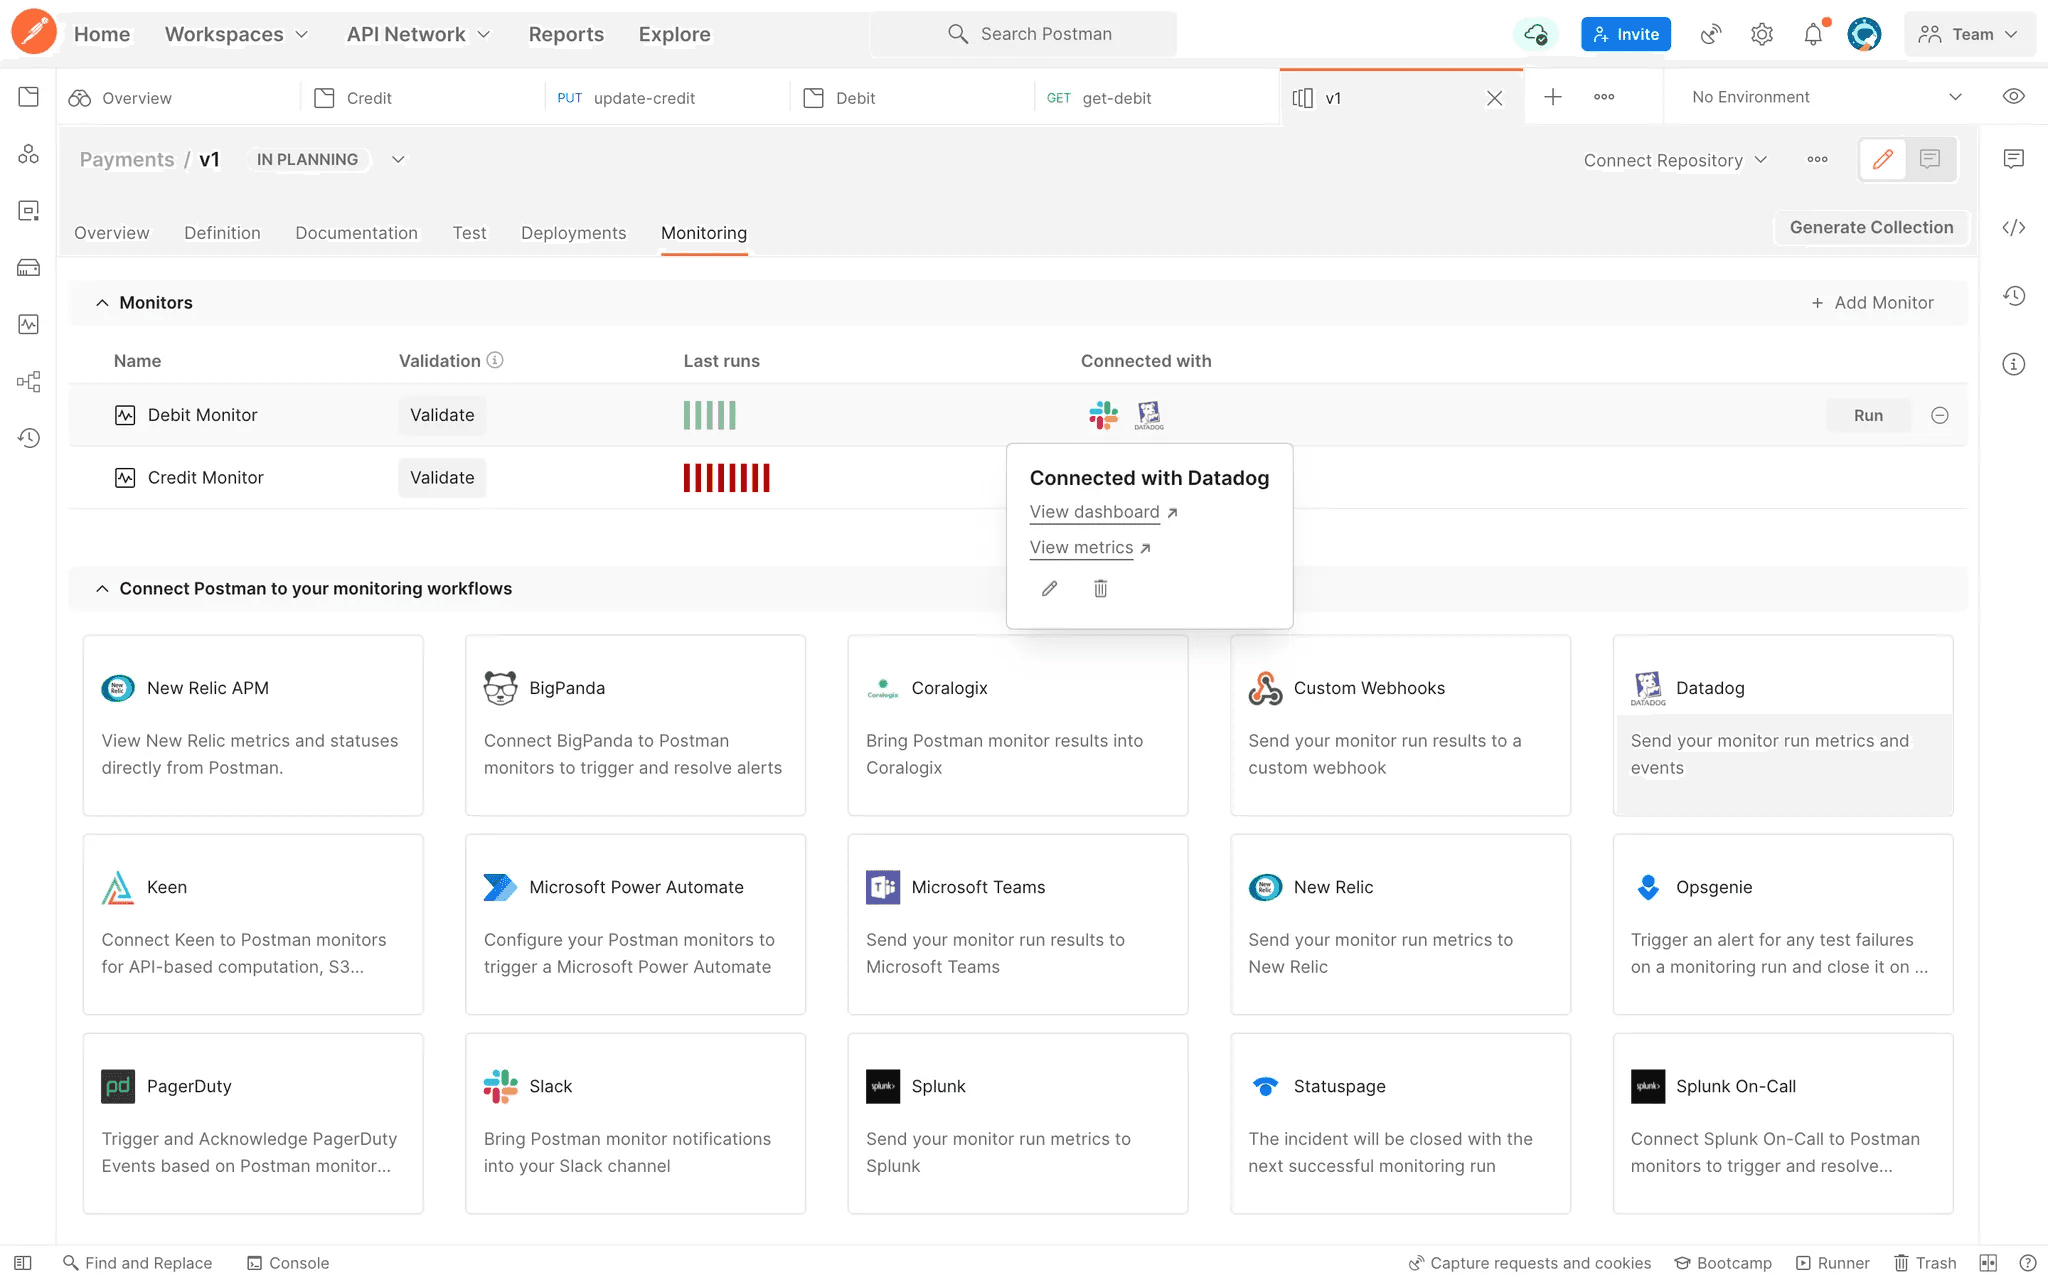Open Environments in the left sidebar

[x=29, y=211]
